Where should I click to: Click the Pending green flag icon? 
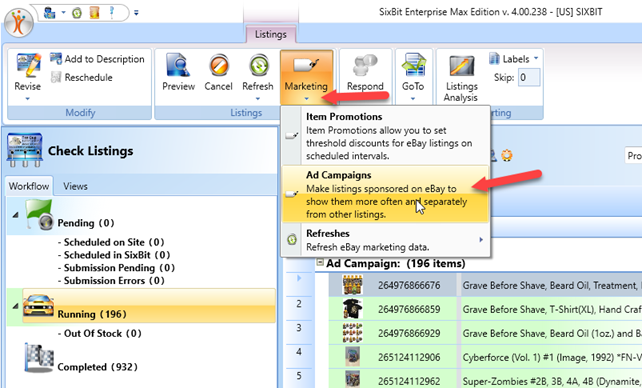click(39, 214)
